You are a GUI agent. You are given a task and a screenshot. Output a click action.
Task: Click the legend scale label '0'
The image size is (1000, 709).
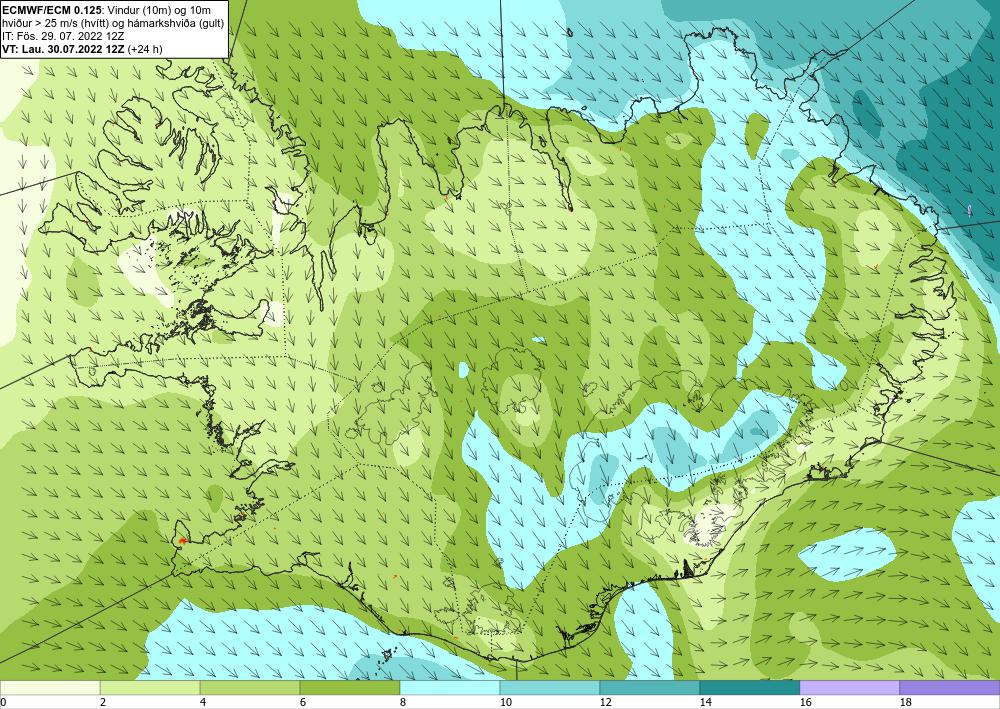pos(3,702)
